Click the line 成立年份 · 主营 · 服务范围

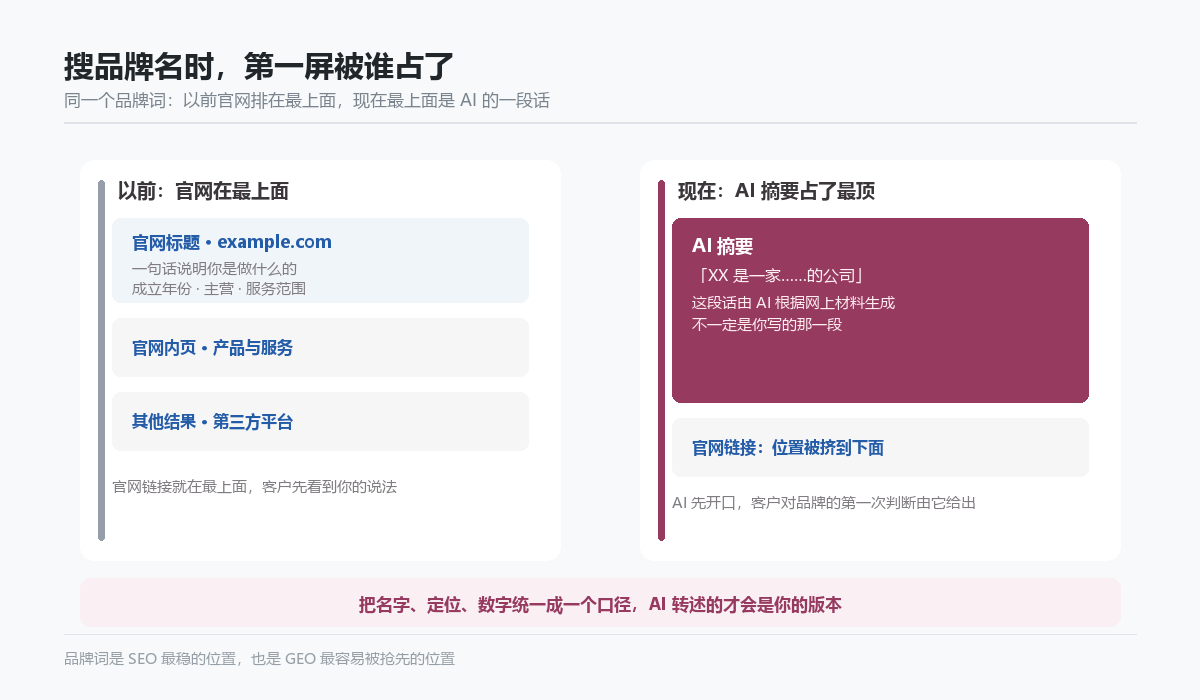coord(219,289)
